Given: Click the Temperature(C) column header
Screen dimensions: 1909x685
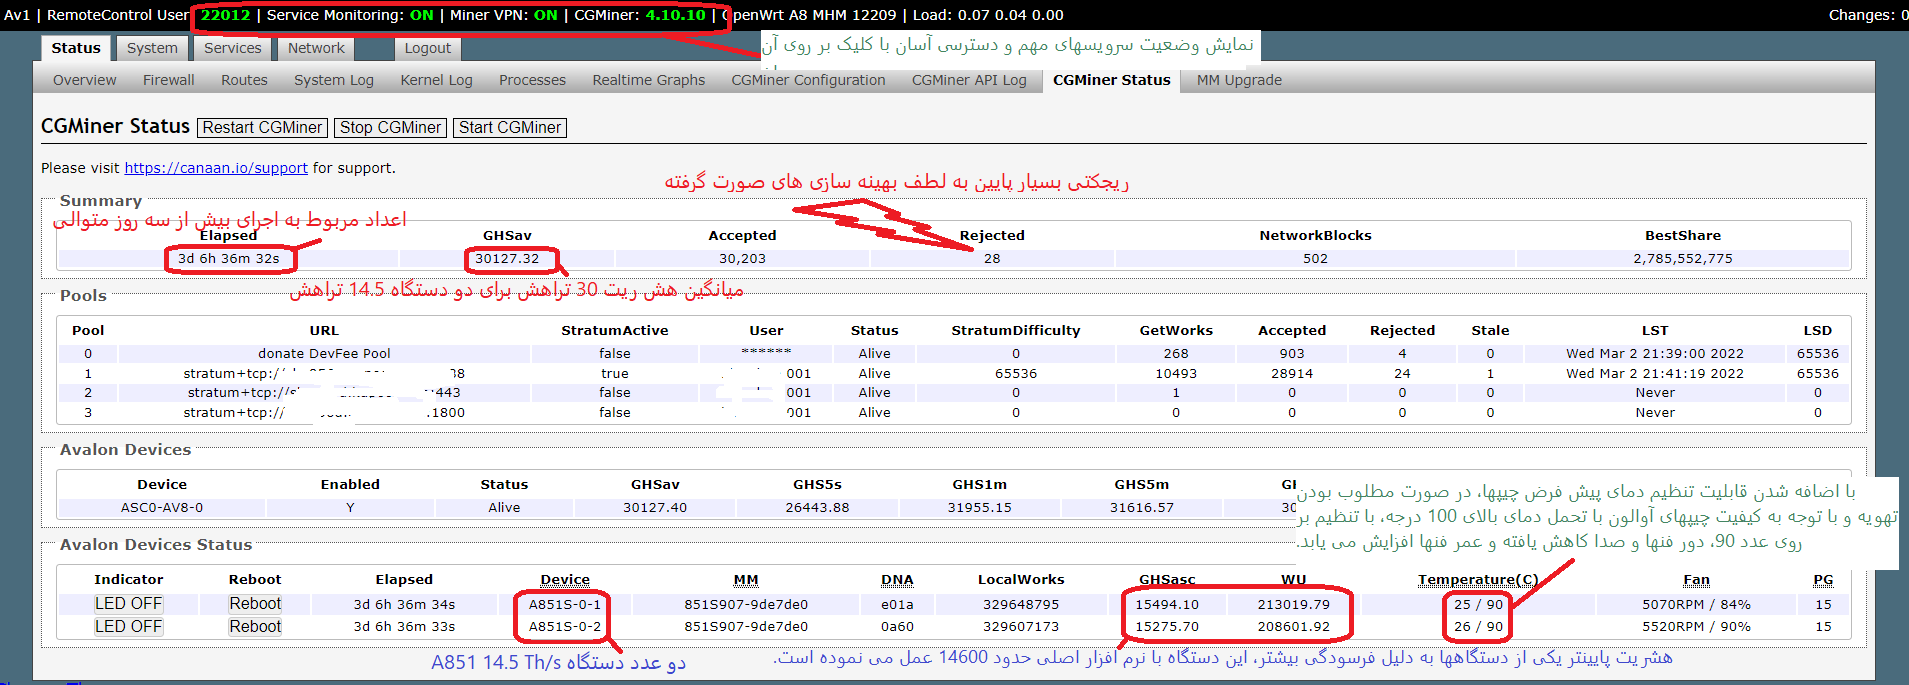Looking at the screenshot, I should pos(1478,579).
